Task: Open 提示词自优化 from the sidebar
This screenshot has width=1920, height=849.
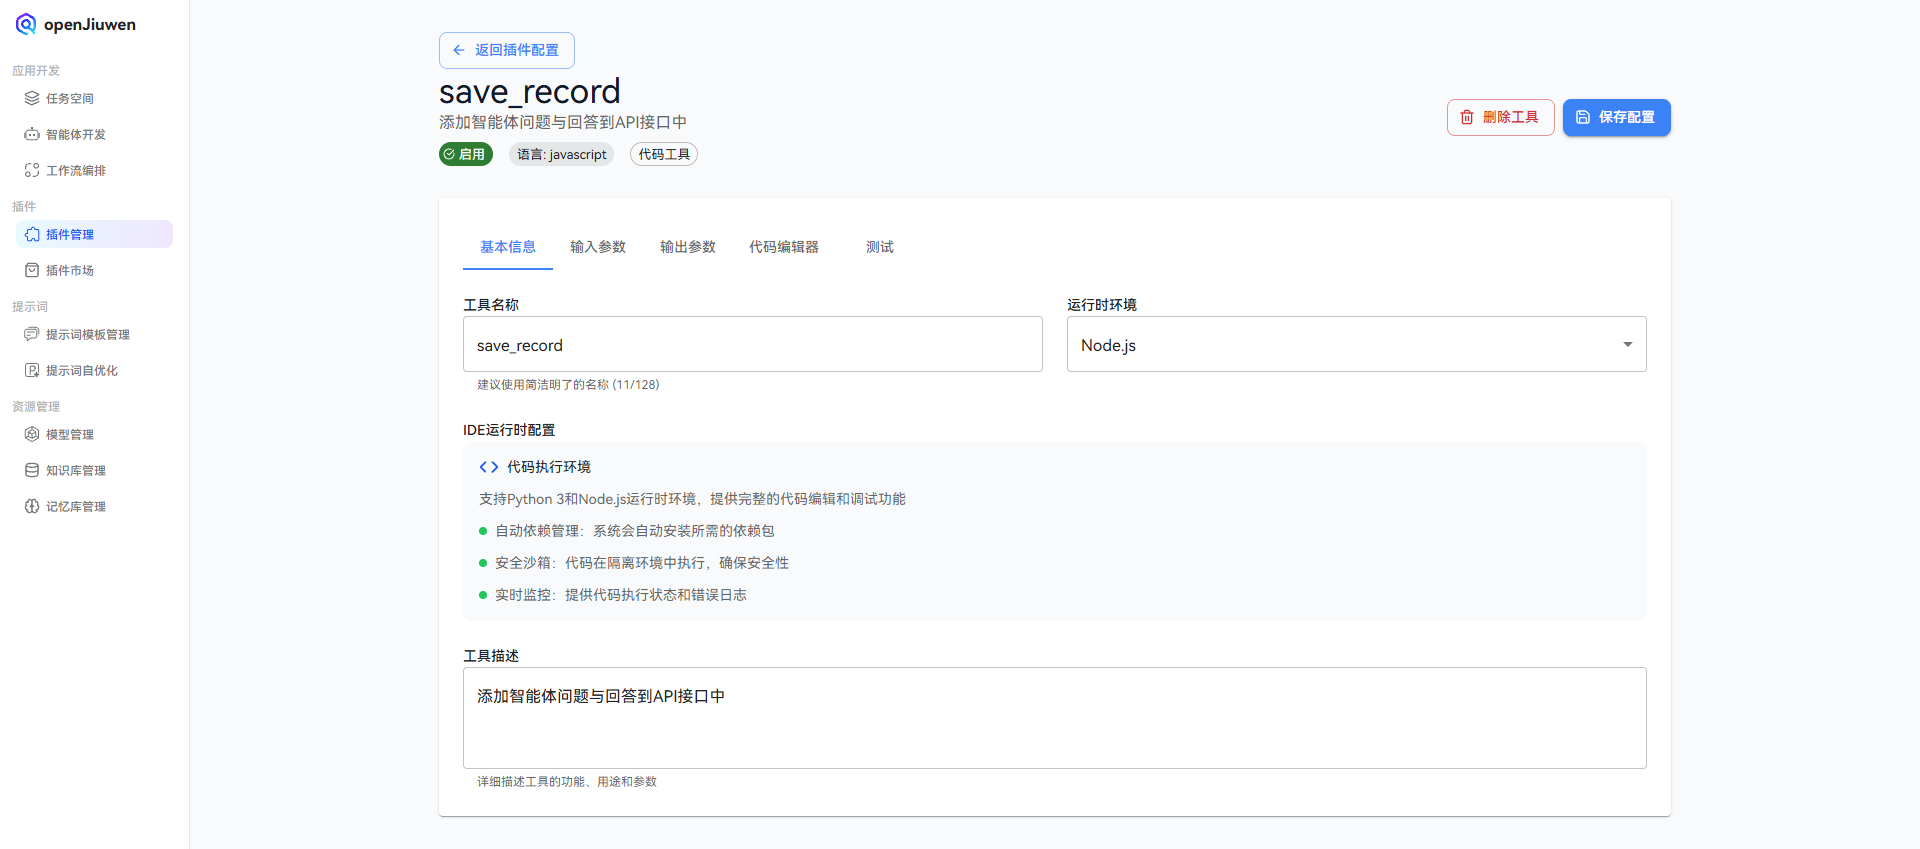Action: tap(94, 370)
